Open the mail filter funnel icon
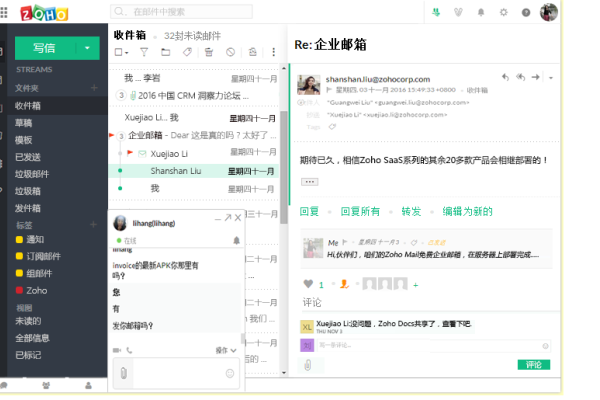The width and height of the screenshot is (600, 400). [144, 52]
